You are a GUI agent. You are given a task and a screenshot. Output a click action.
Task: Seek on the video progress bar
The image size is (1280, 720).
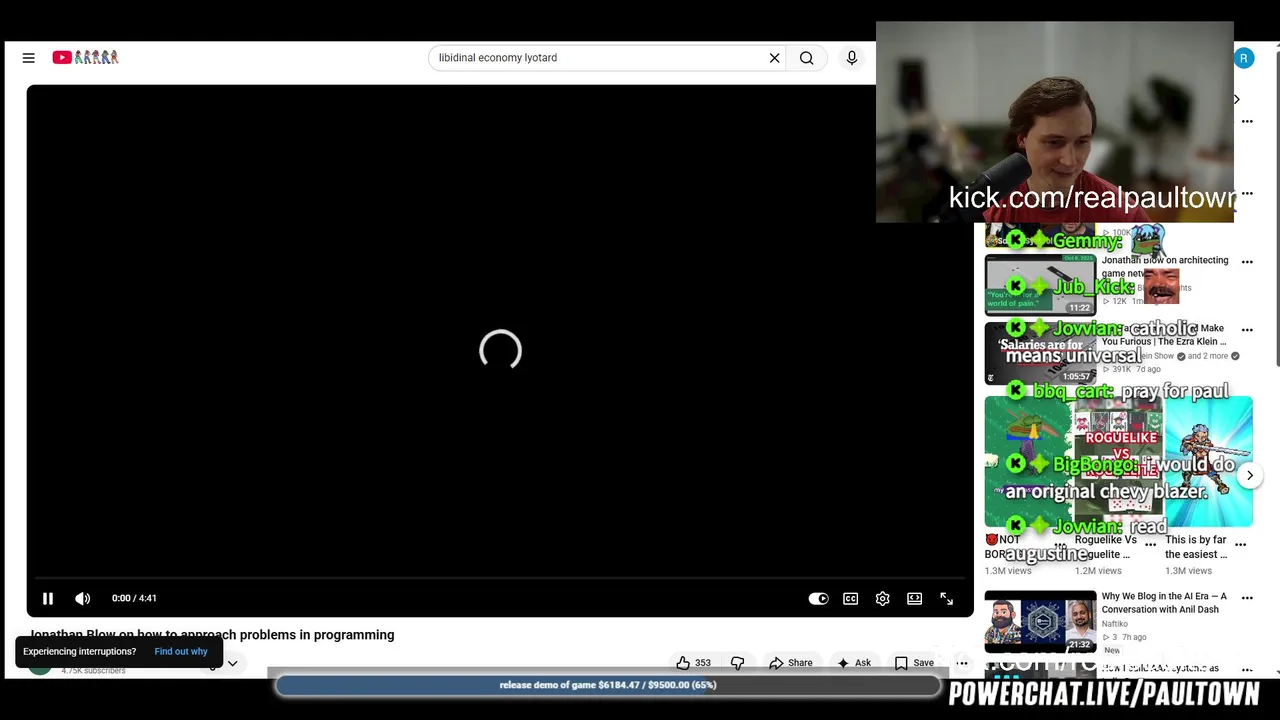click(500, 578)
